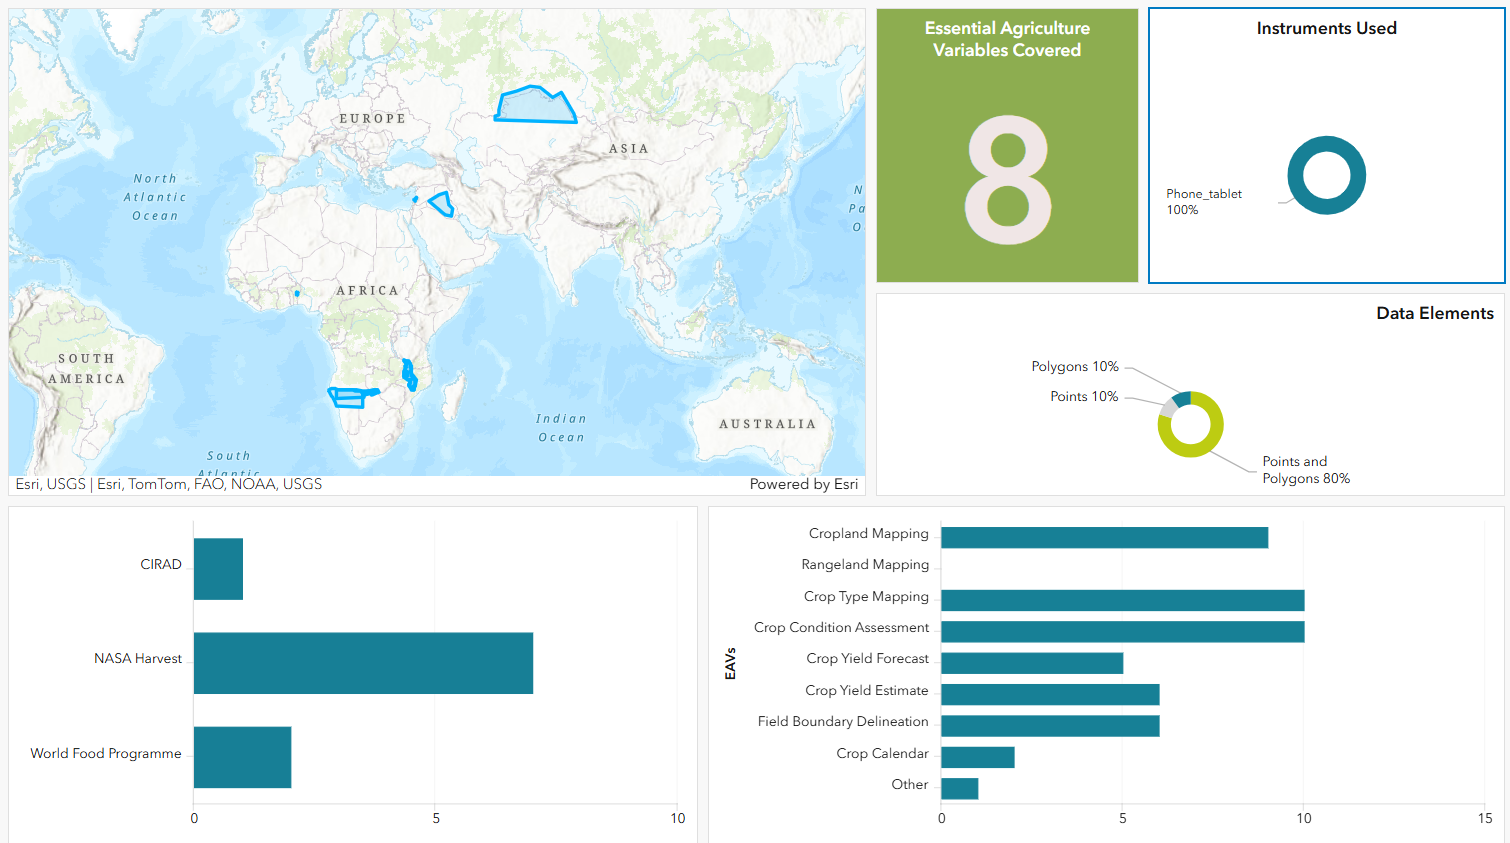
Task: Select the NASA Harvest bar in the partner chart
Action: pos(360,663)
